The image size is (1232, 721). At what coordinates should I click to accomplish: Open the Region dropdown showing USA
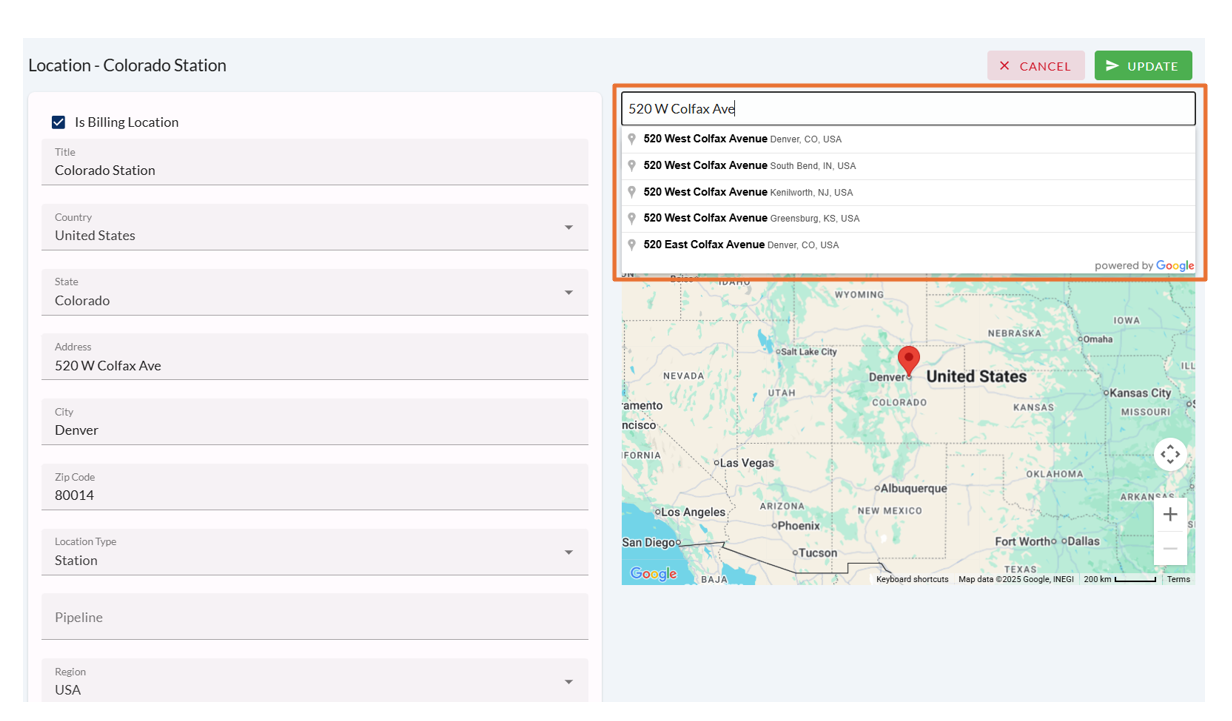[568, 682]
